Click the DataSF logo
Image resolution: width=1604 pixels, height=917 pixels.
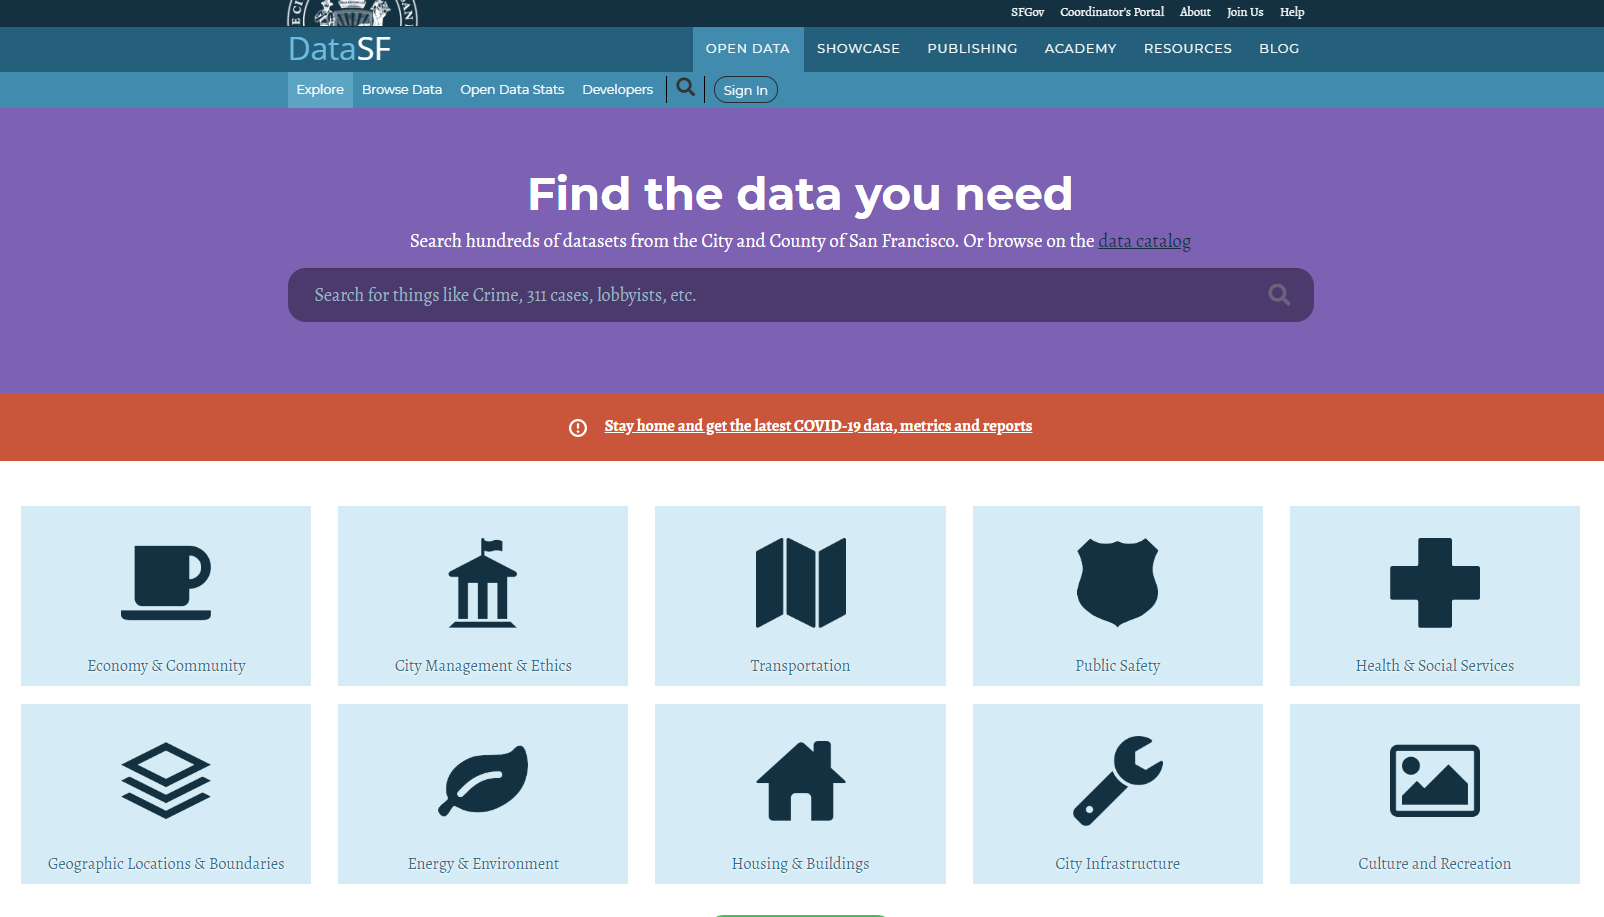[x=339, y=49]
